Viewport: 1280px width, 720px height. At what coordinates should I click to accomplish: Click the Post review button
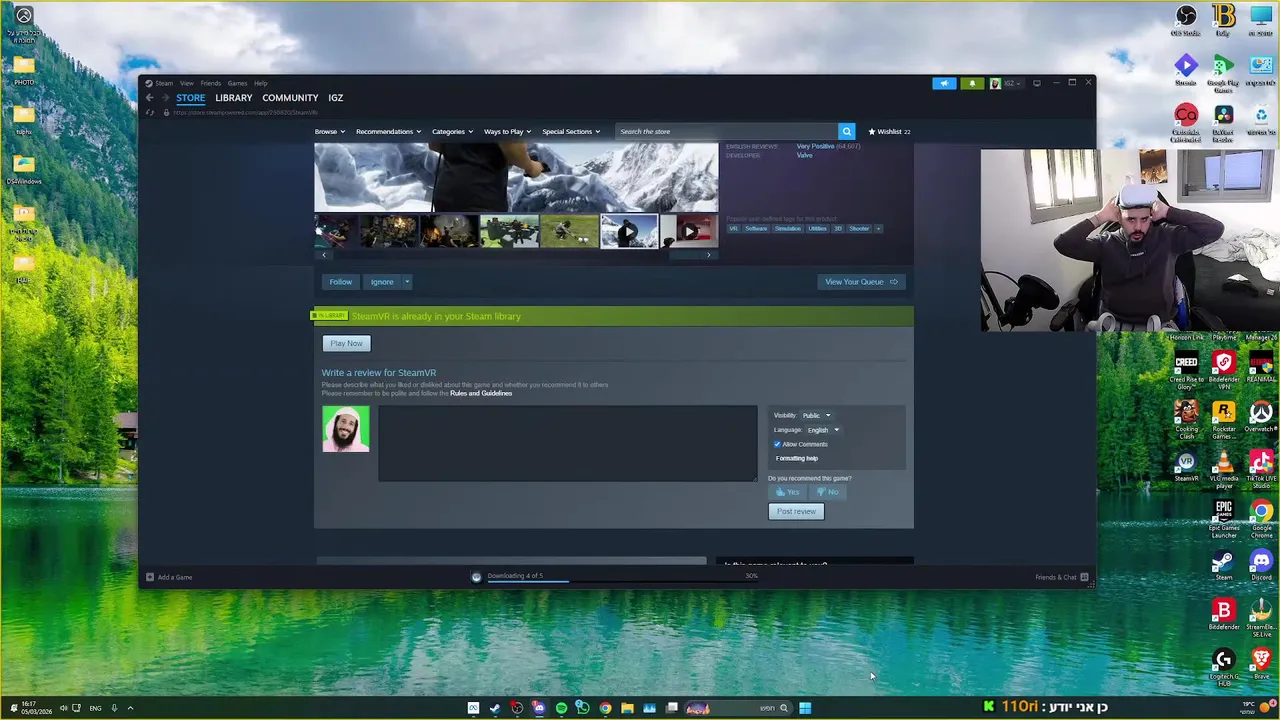[796, 512]
